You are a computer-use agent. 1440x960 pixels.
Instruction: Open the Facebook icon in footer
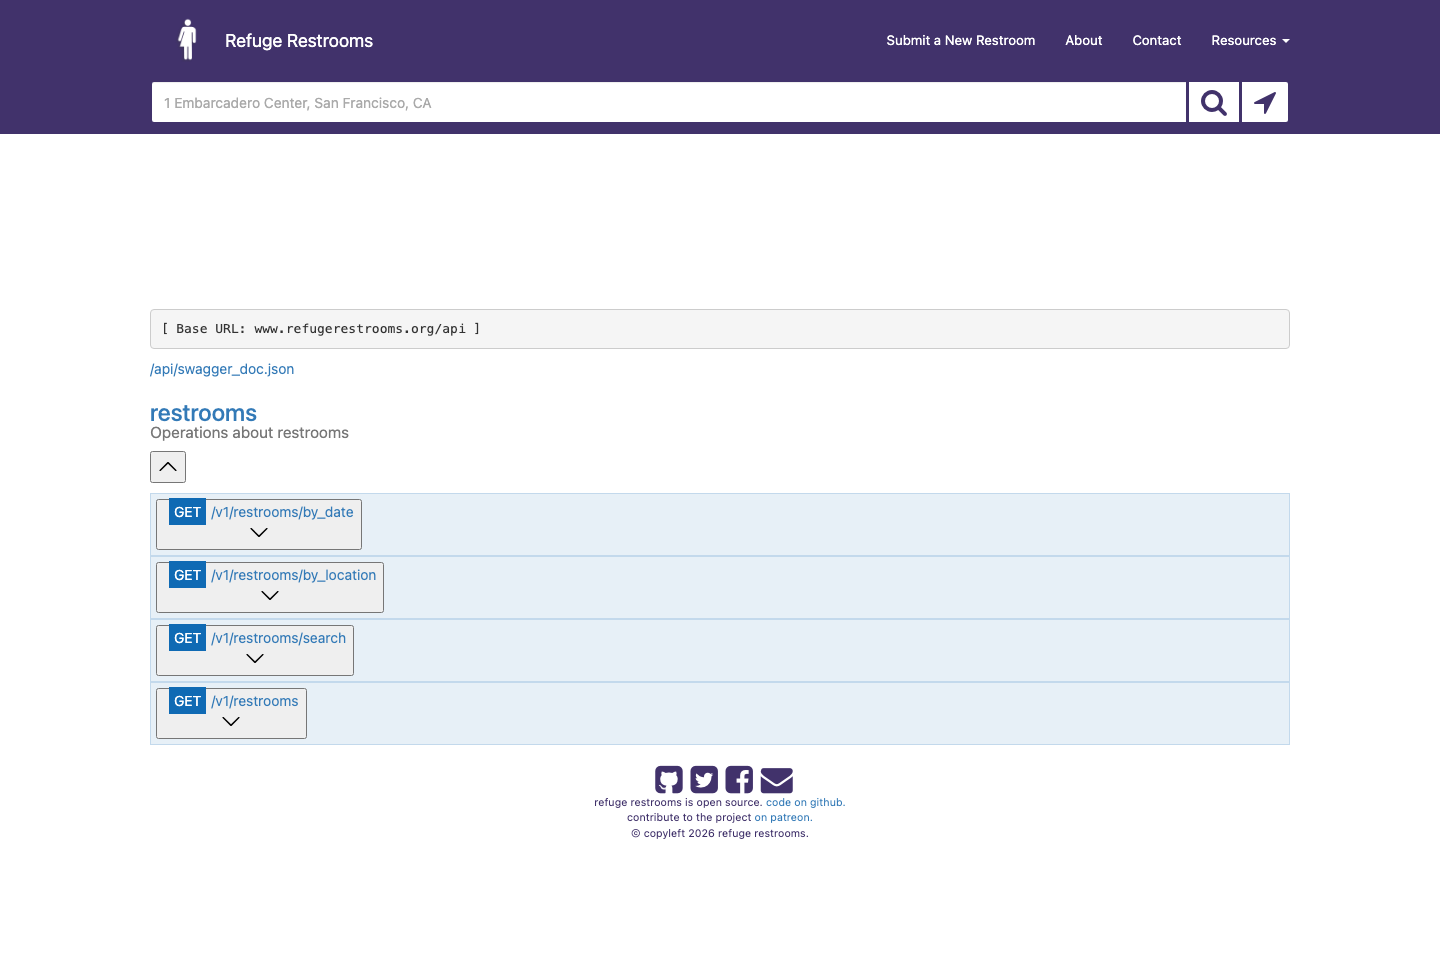[x=739, y=780]
